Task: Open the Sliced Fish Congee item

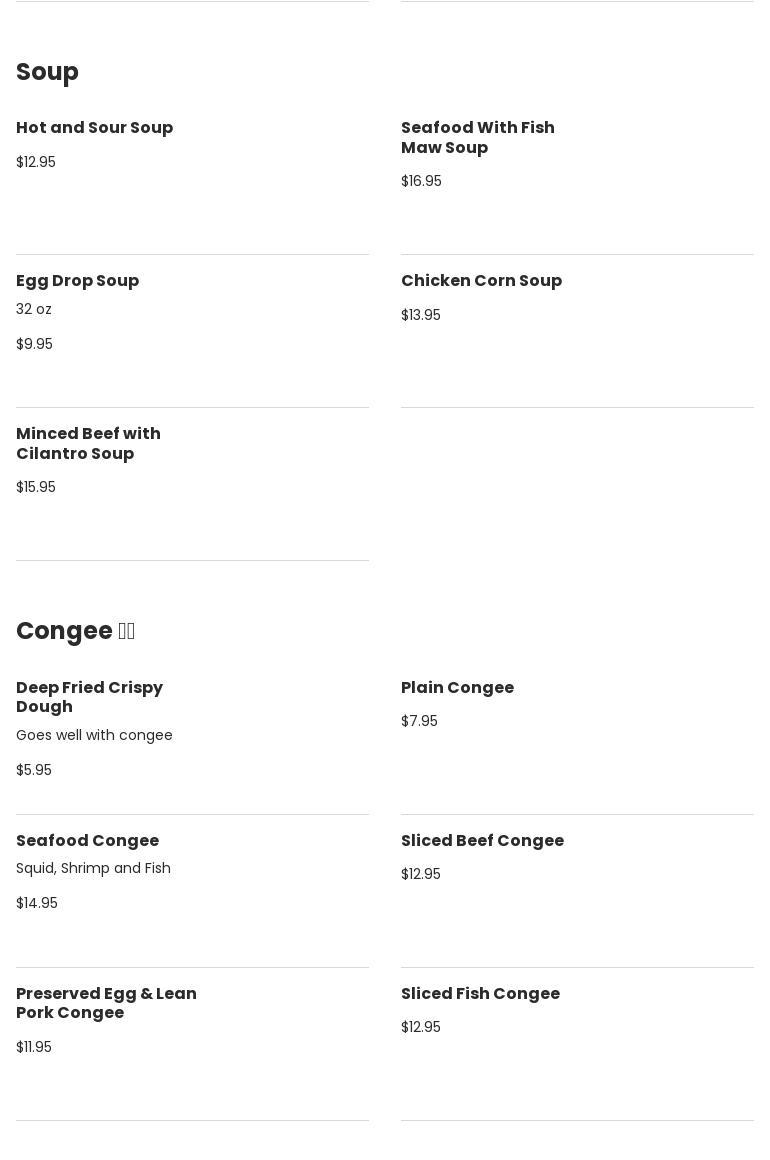Action: (480, 994)
